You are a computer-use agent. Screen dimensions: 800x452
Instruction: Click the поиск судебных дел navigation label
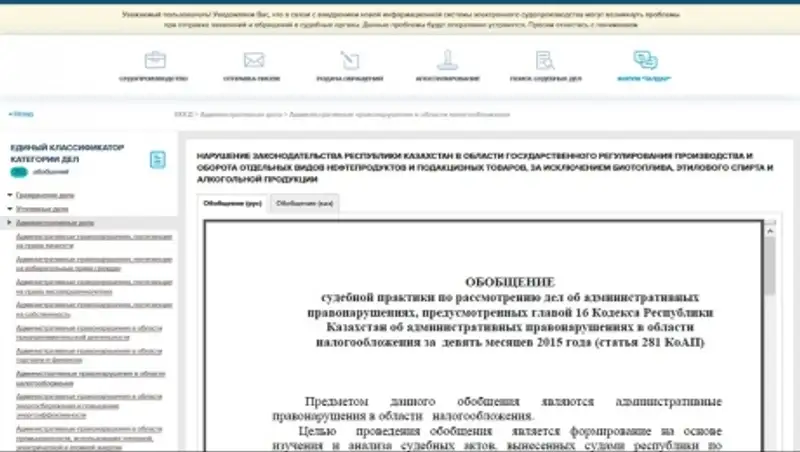pos(545,79)
